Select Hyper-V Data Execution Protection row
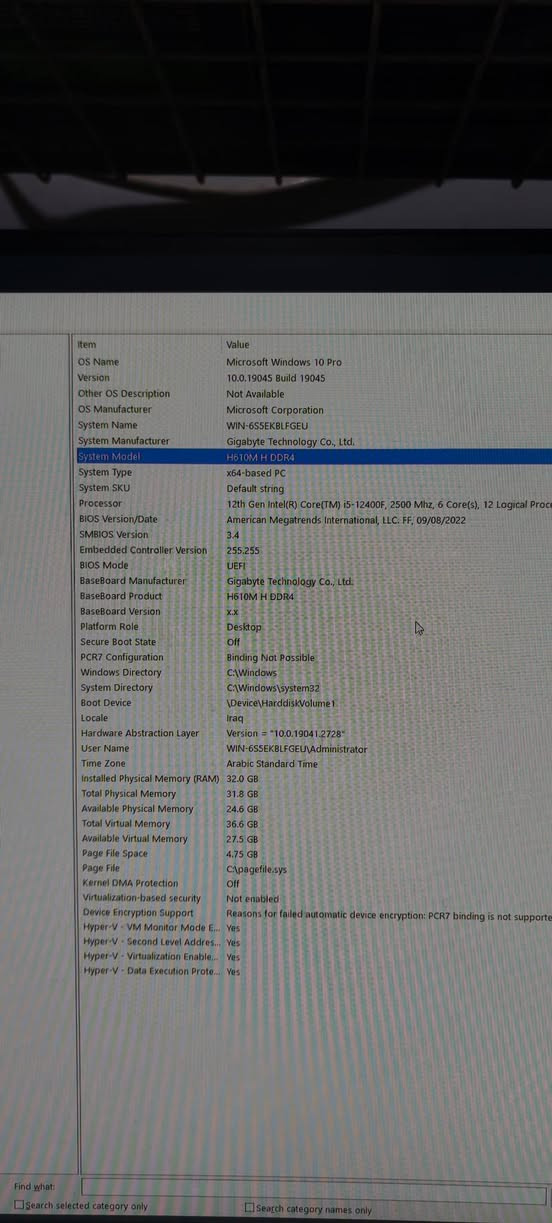552x1223 pixels. (313, 971)
